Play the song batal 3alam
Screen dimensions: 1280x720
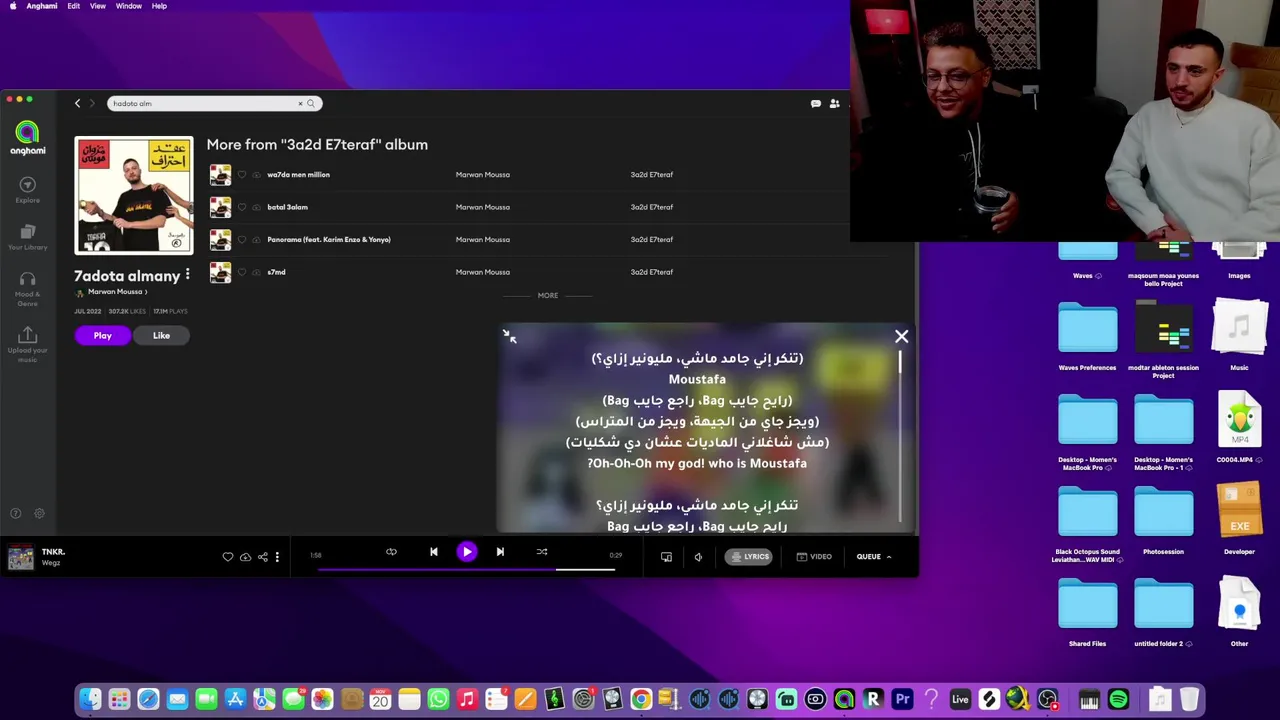pos(287,207)
